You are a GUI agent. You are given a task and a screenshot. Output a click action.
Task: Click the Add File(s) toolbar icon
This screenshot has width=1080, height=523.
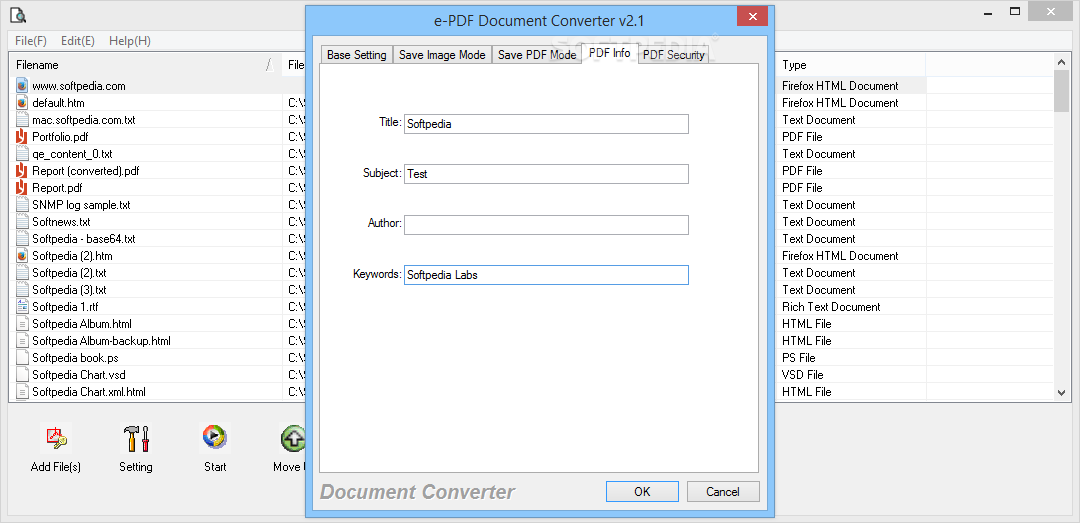56,438
